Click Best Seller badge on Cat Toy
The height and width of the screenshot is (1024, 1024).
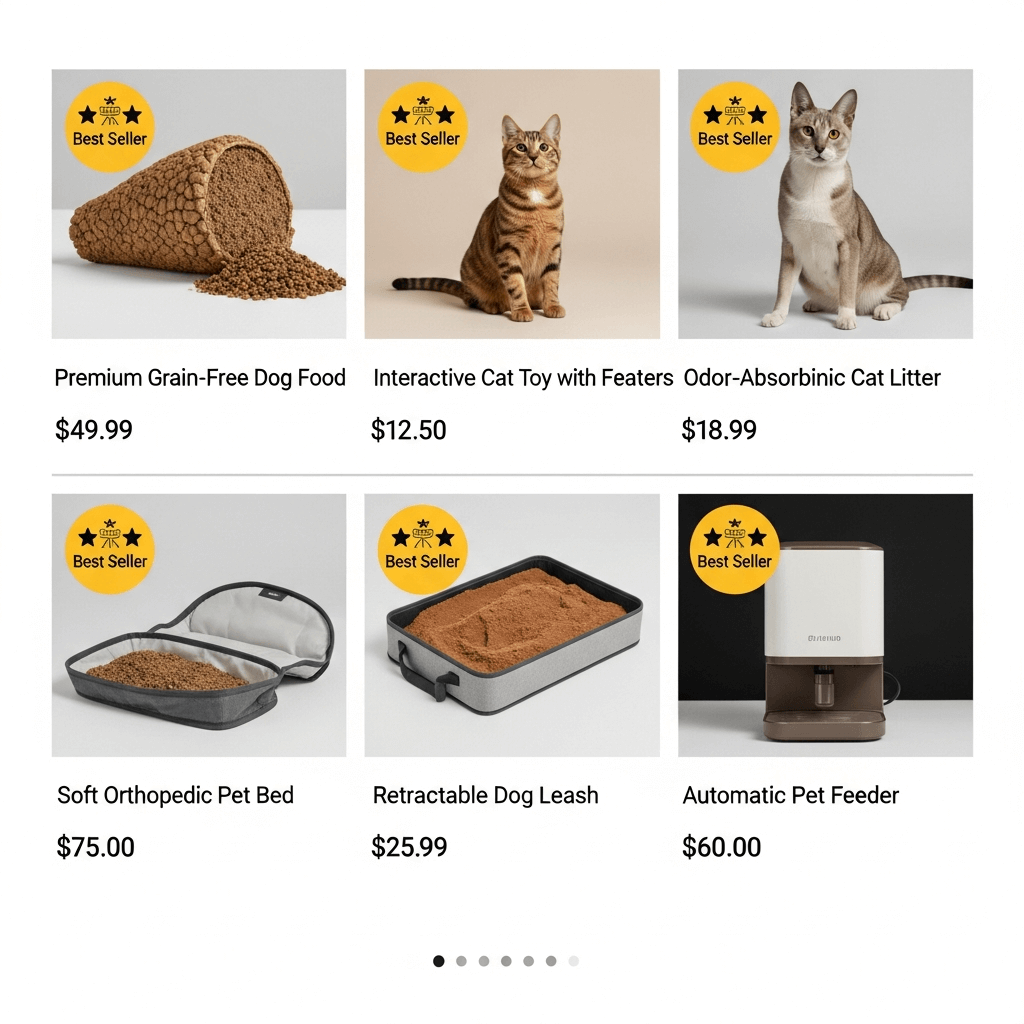pyautogui.click(x=423, y=127)
